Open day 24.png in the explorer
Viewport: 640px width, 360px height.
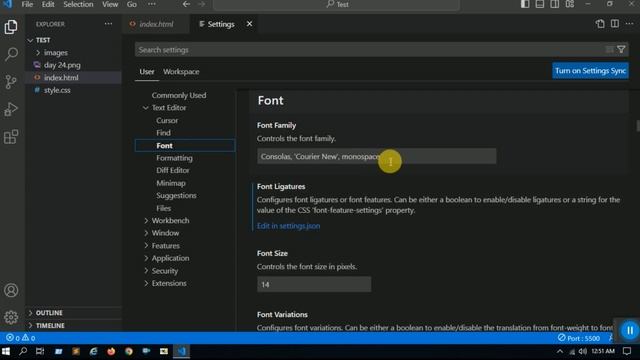click(x=62, y=65)
